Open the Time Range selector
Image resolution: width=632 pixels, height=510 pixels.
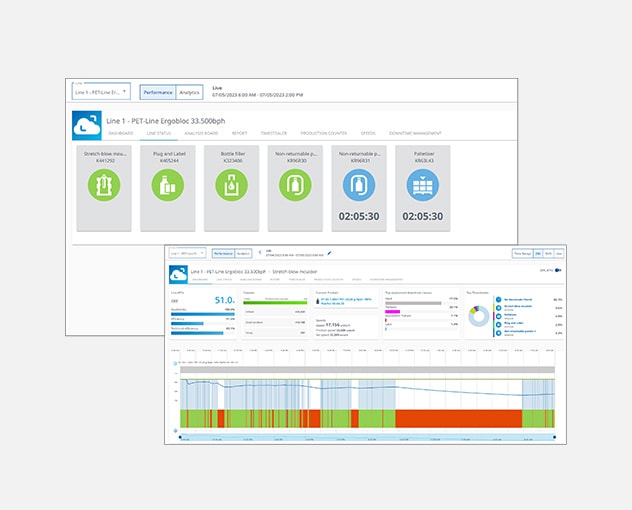click(x=520, y=254)
